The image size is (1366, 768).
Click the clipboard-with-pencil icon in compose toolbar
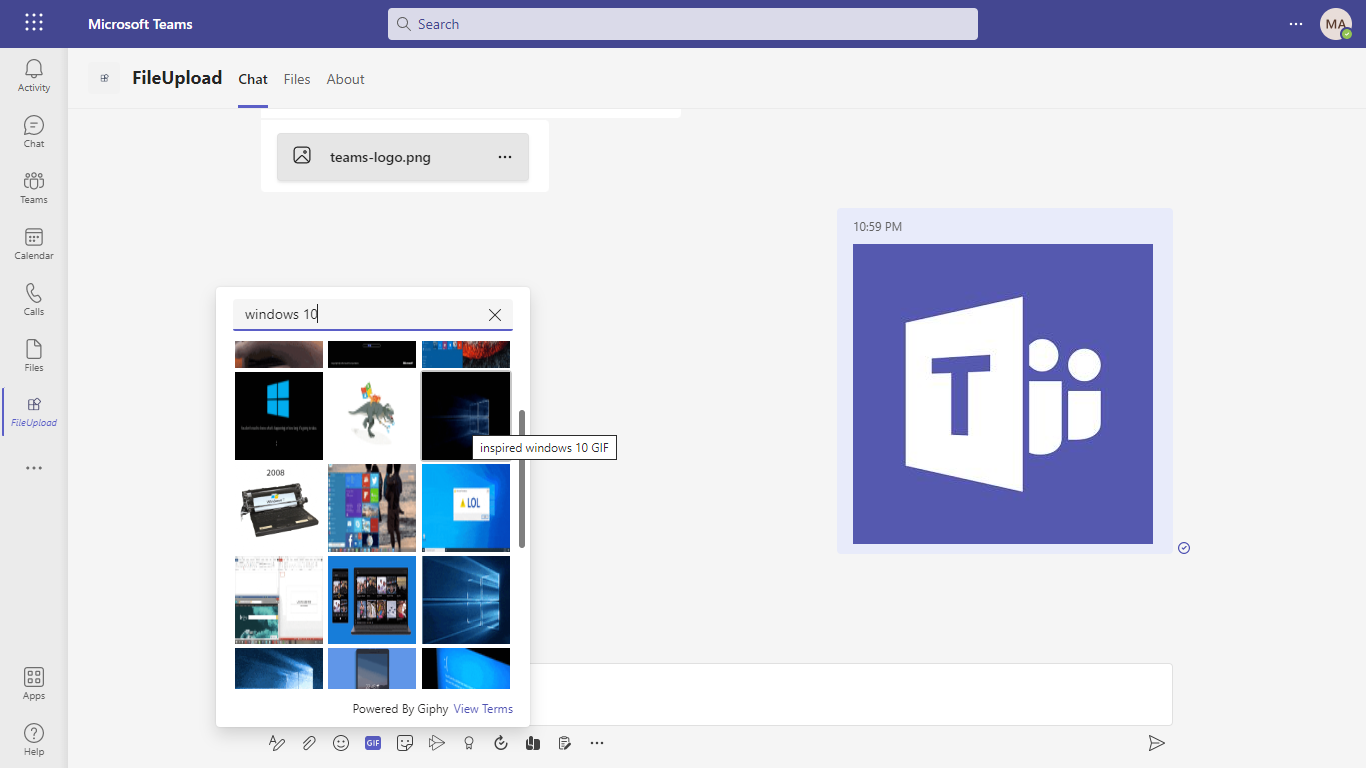click(565, 743)
